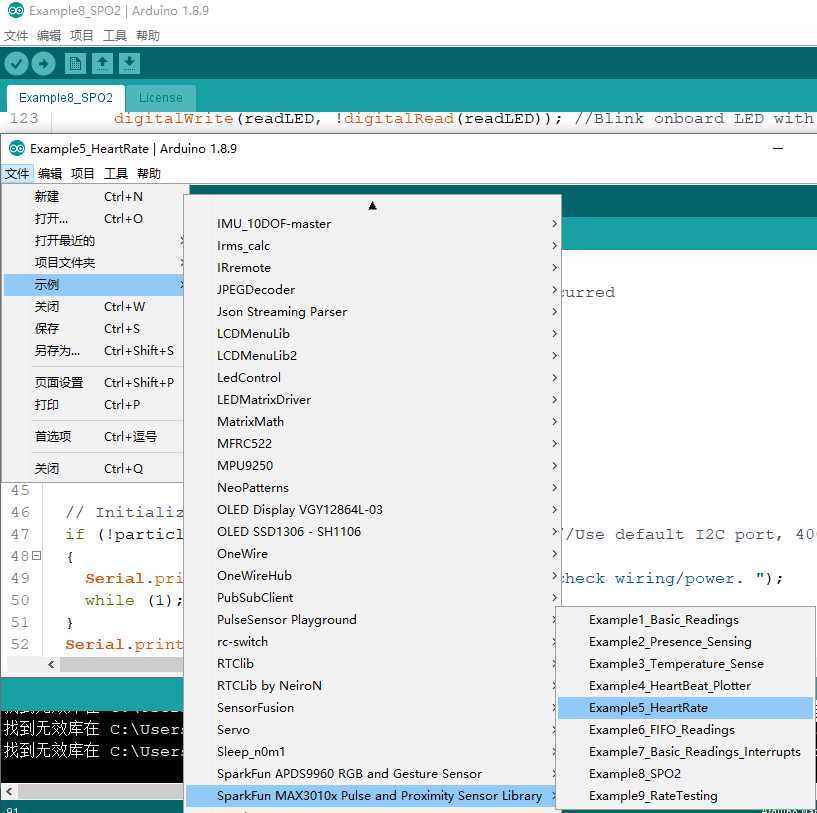Open Example5_HeartRate sketch
The width and height of the screenshot is (817, 813).
coord(685,708)
